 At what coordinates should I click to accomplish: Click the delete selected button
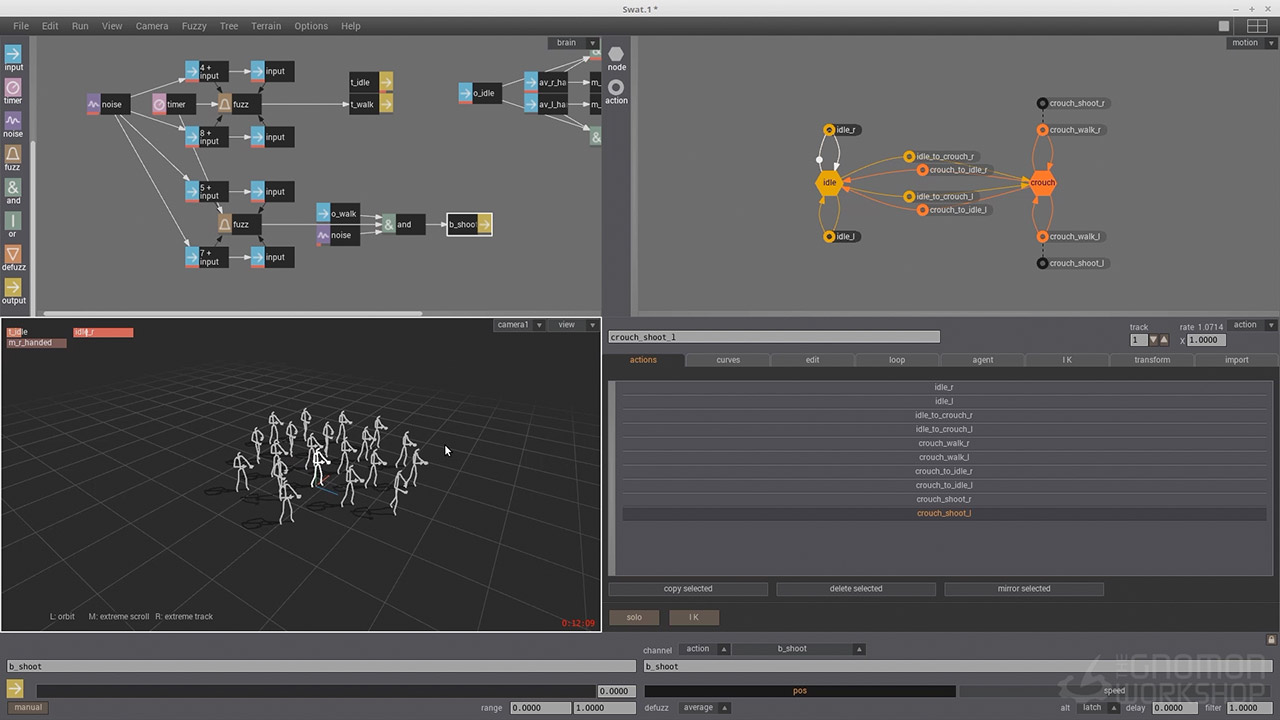pyautogui.click(x=856, y=589)
